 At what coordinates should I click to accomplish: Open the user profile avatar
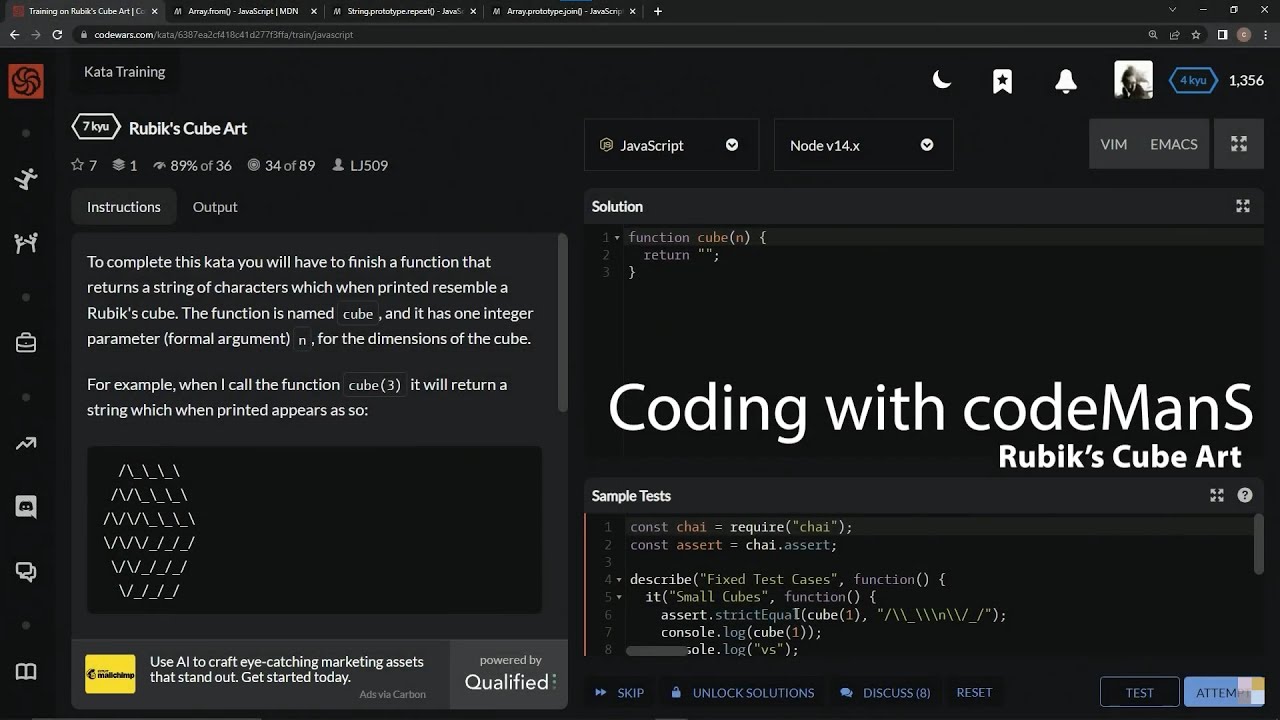coord(1133,80)
